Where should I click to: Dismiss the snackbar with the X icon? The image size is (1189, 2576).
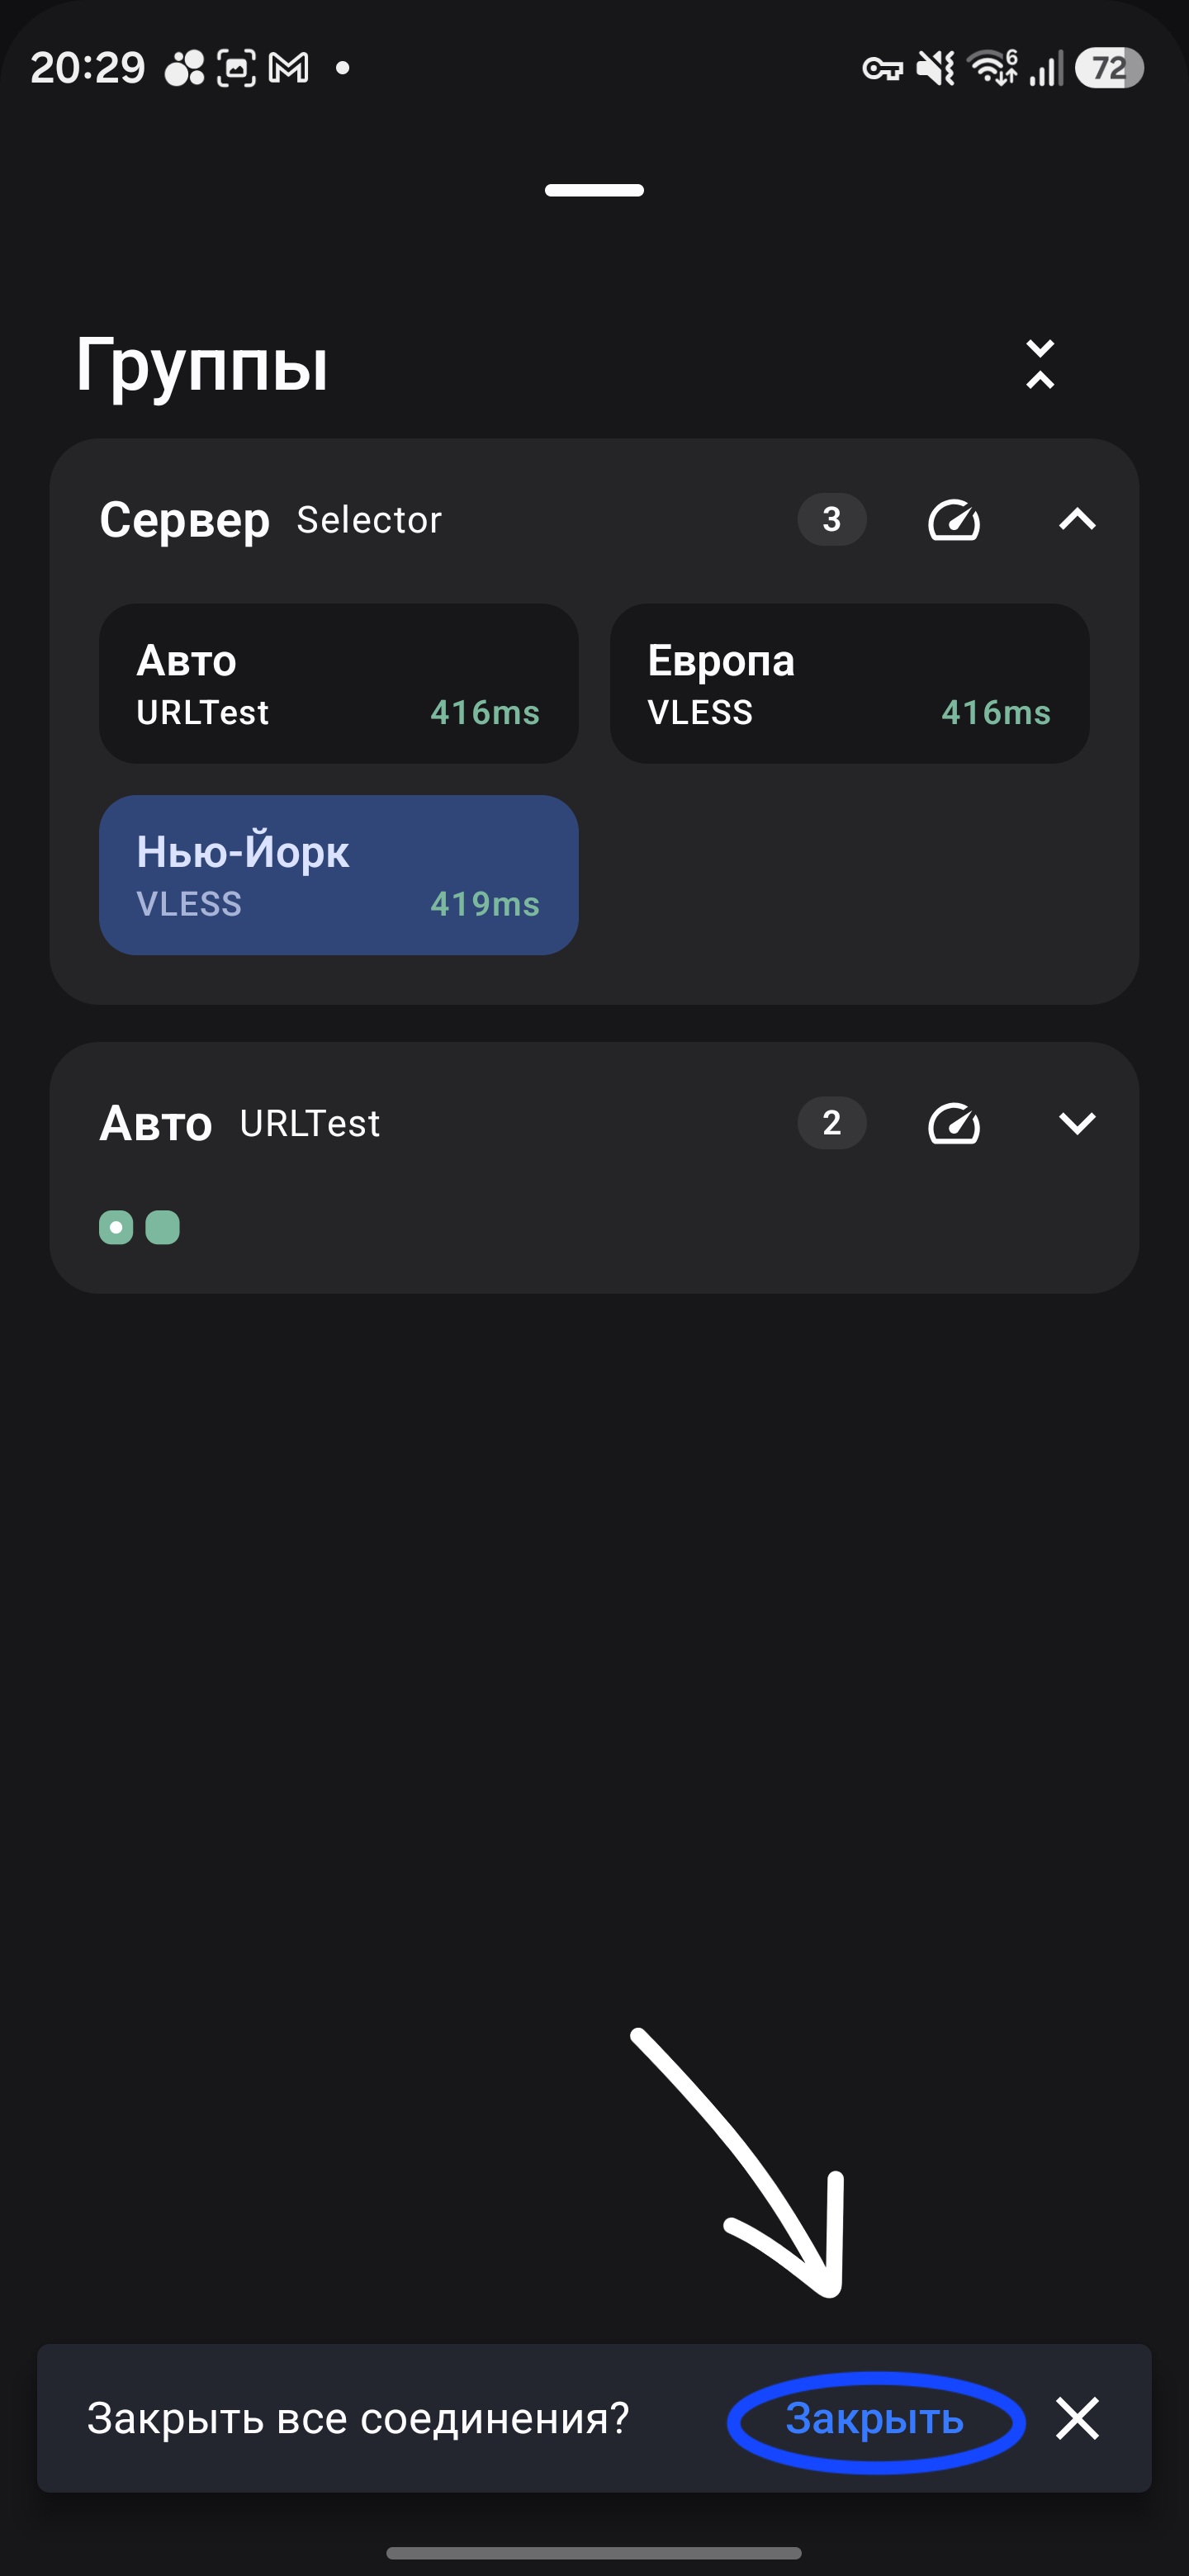tap(1077, 2418)
